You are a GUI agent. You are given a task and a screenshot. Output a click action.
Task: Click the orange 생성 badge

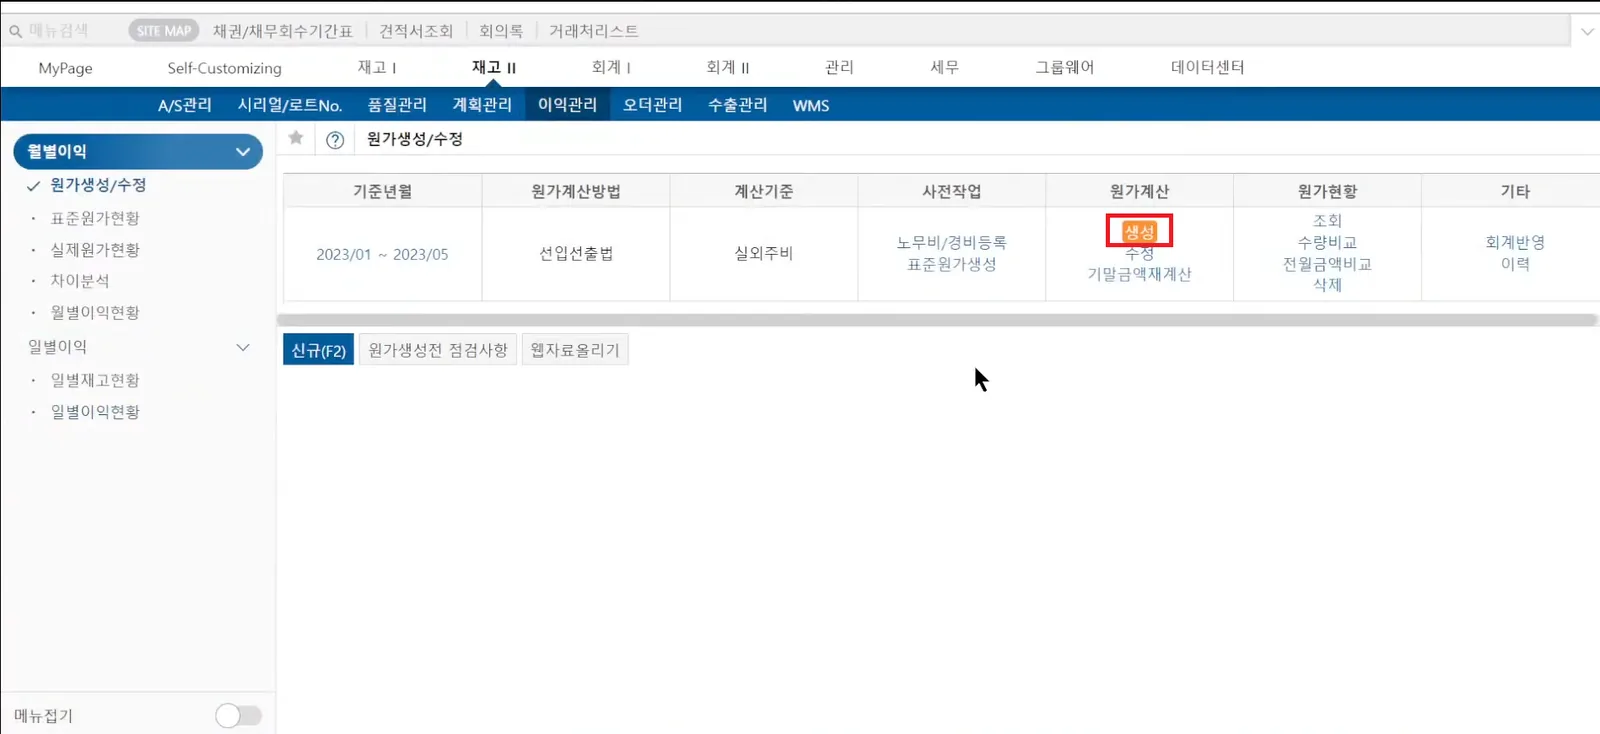(1139, 231)
